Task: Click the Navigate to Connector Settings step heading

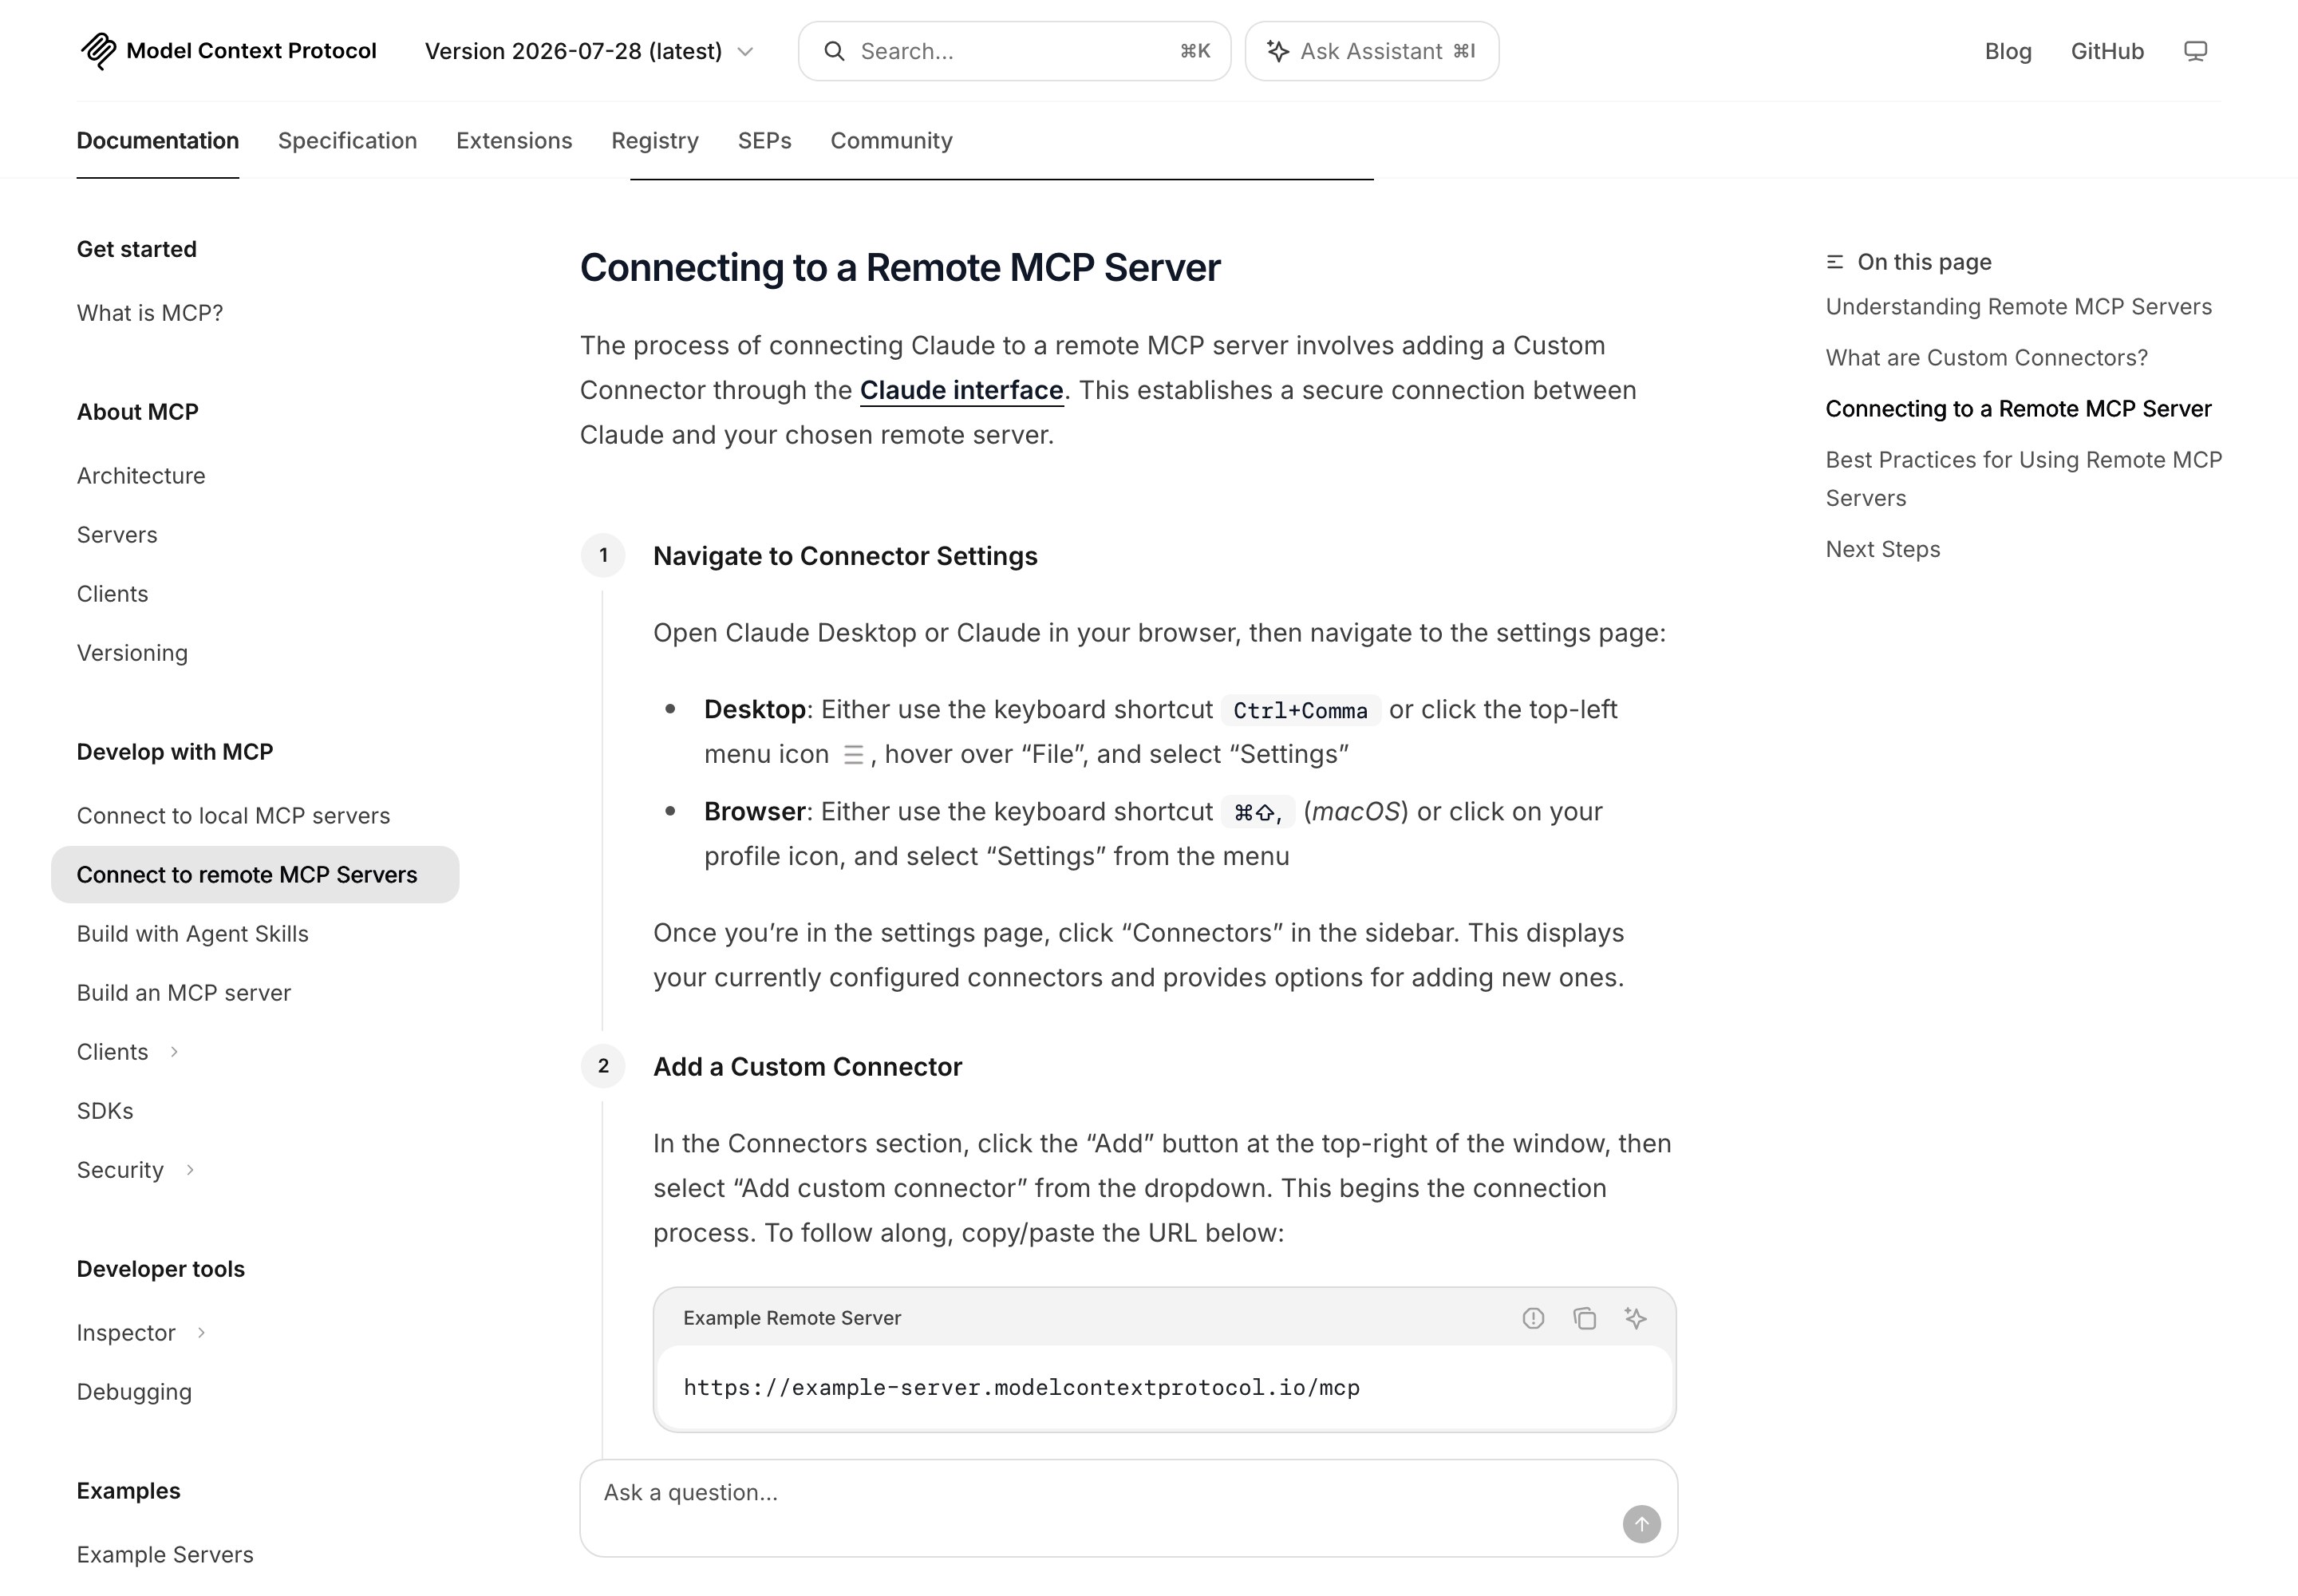Action: click(845, 556)
